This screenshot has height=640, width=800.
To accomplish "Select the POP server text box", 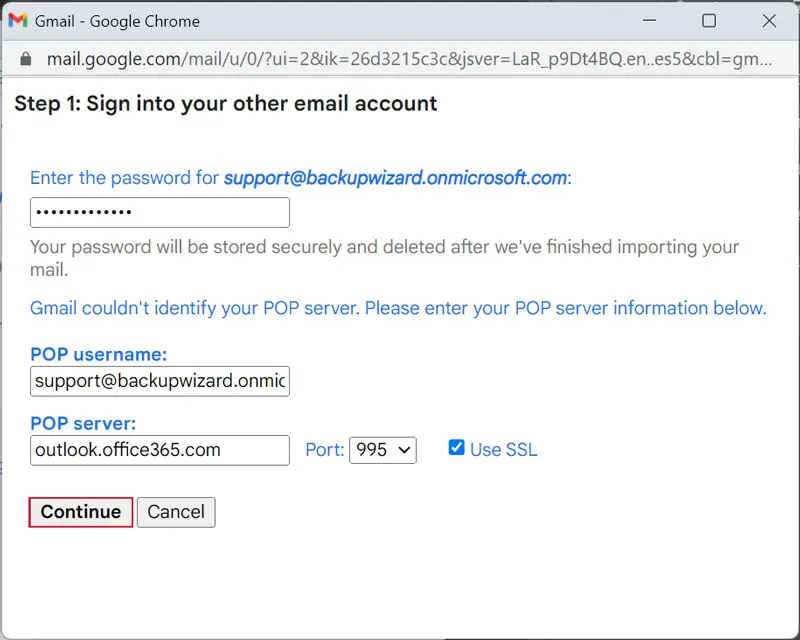I will (160, 450).
